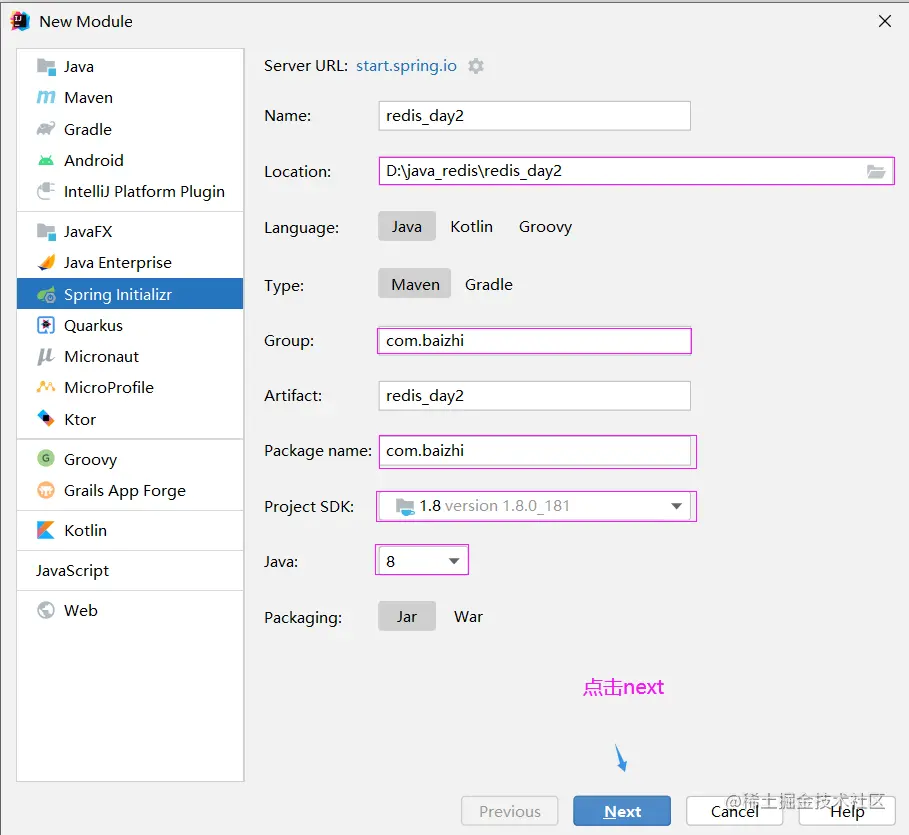
Task: Open the start.spring.io server link
Action: [406, 66]
